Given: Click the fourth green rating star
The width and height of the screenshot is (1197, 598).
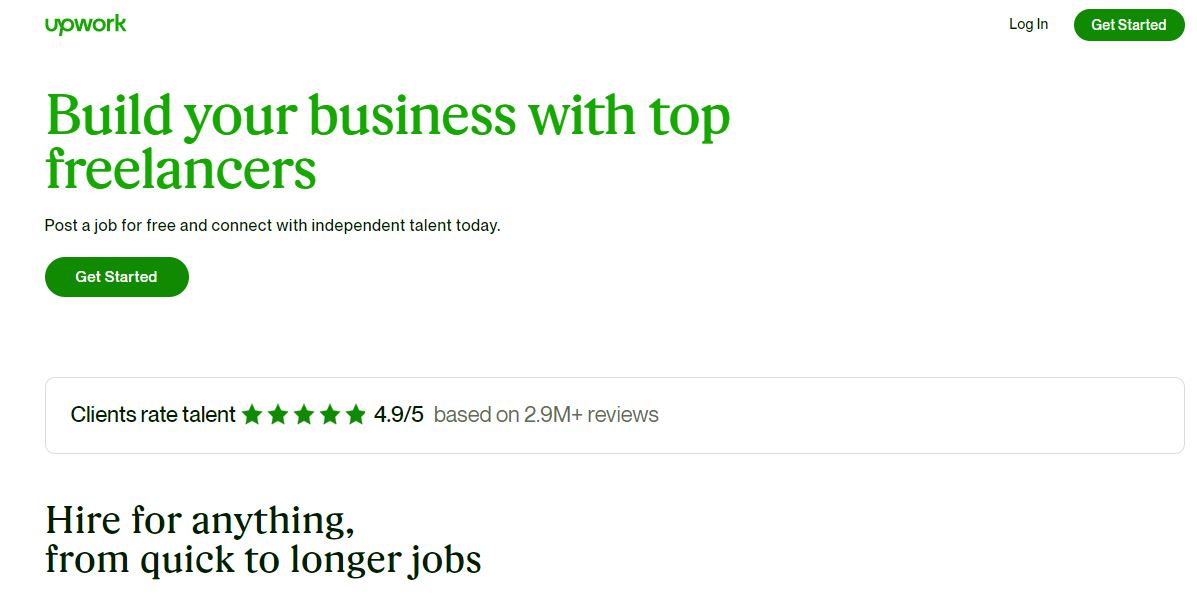Looking at the screenshot, I should [x=330, y=415].
